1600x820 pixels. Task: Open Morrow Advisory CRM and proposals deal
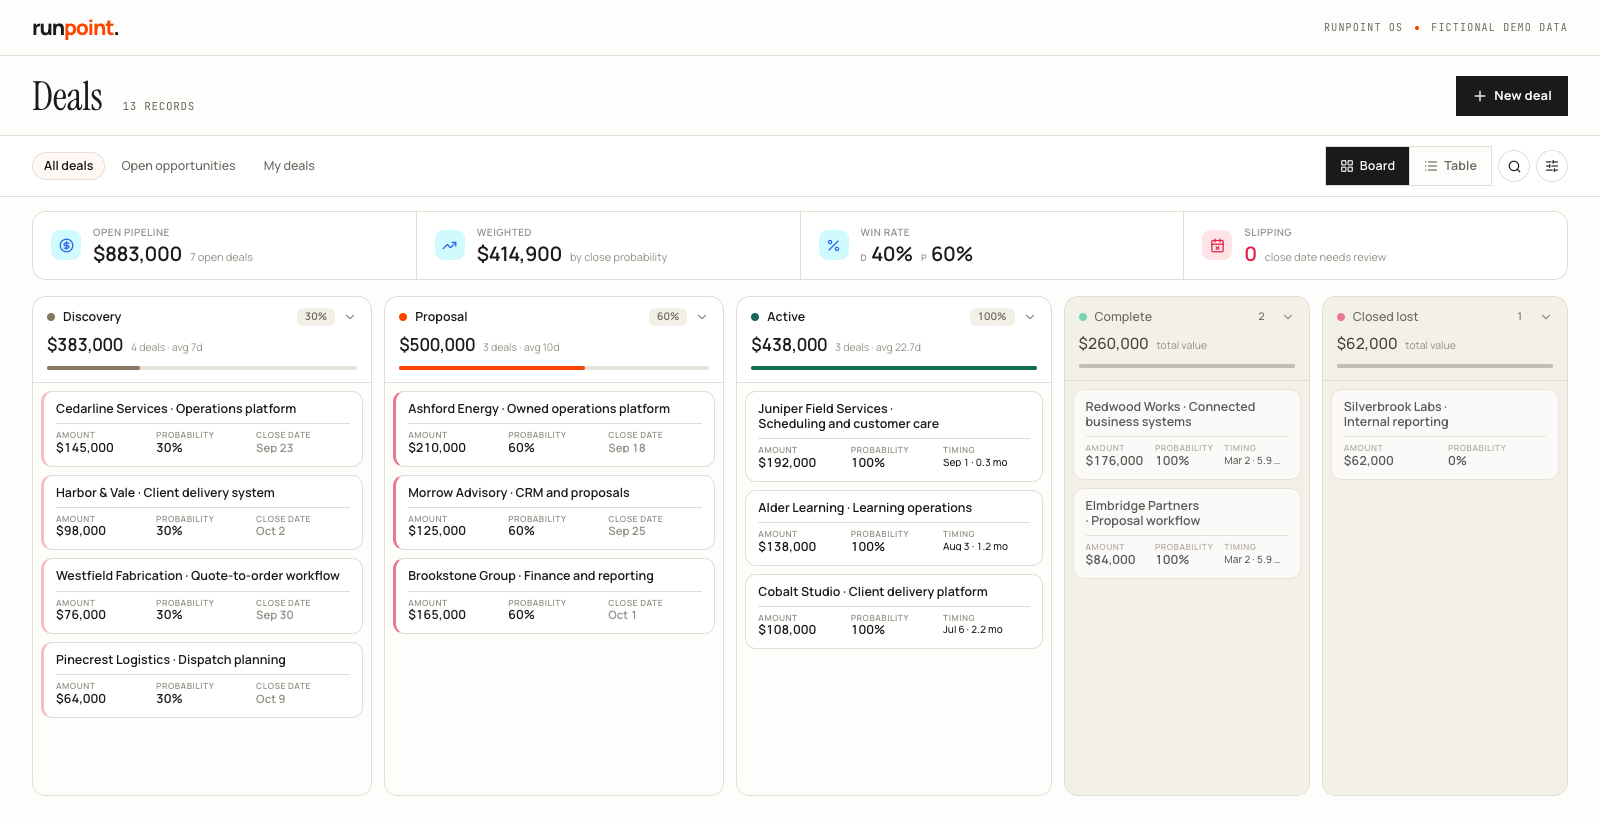coord(554,513)
